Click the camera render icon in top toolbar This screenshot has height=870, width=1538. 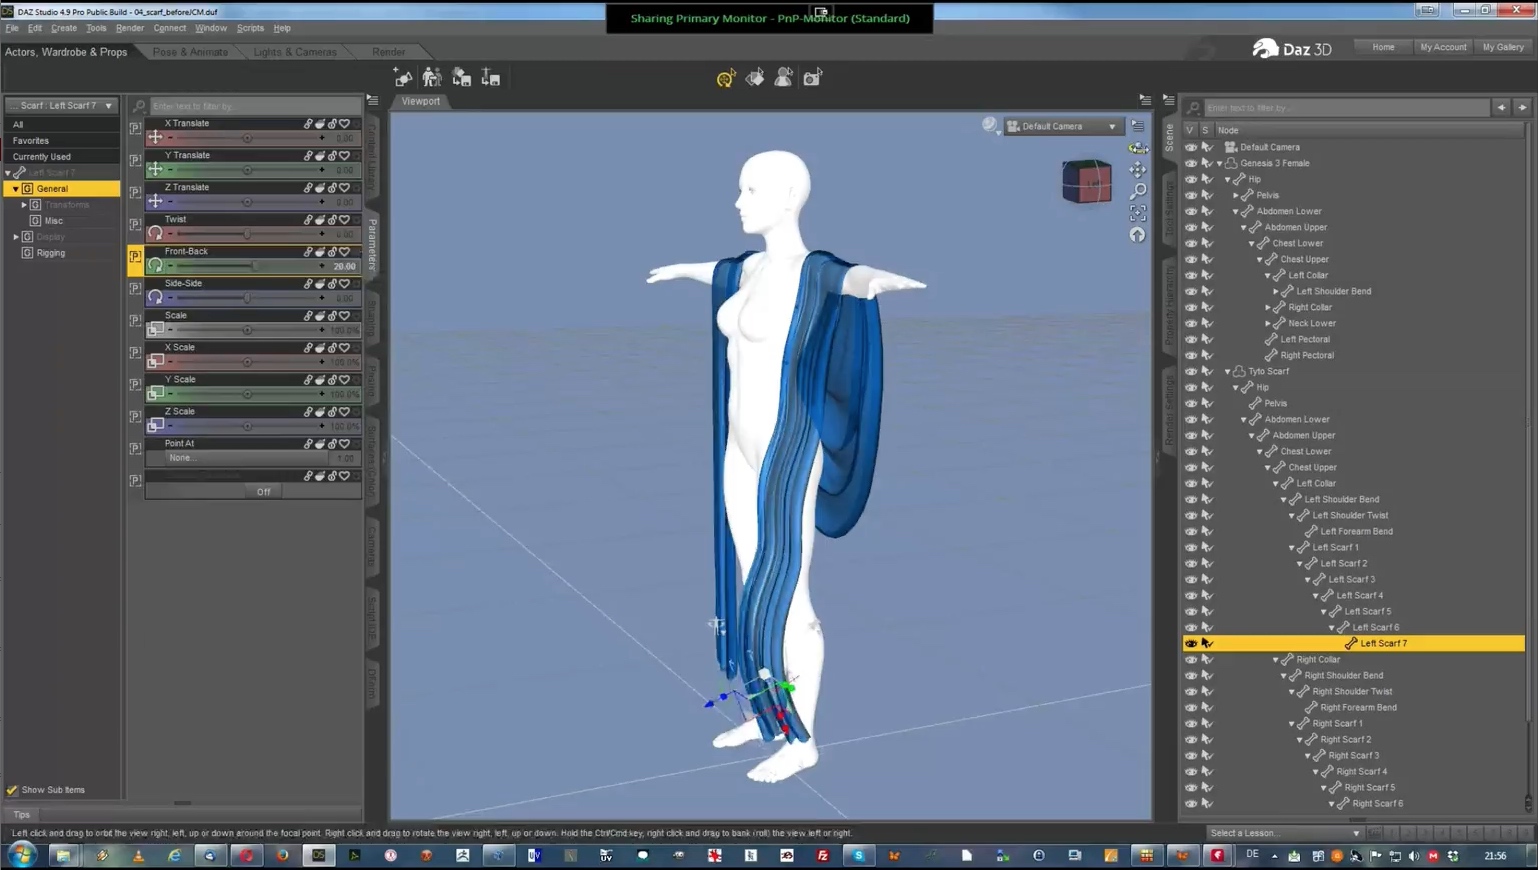tap(813, 77)
